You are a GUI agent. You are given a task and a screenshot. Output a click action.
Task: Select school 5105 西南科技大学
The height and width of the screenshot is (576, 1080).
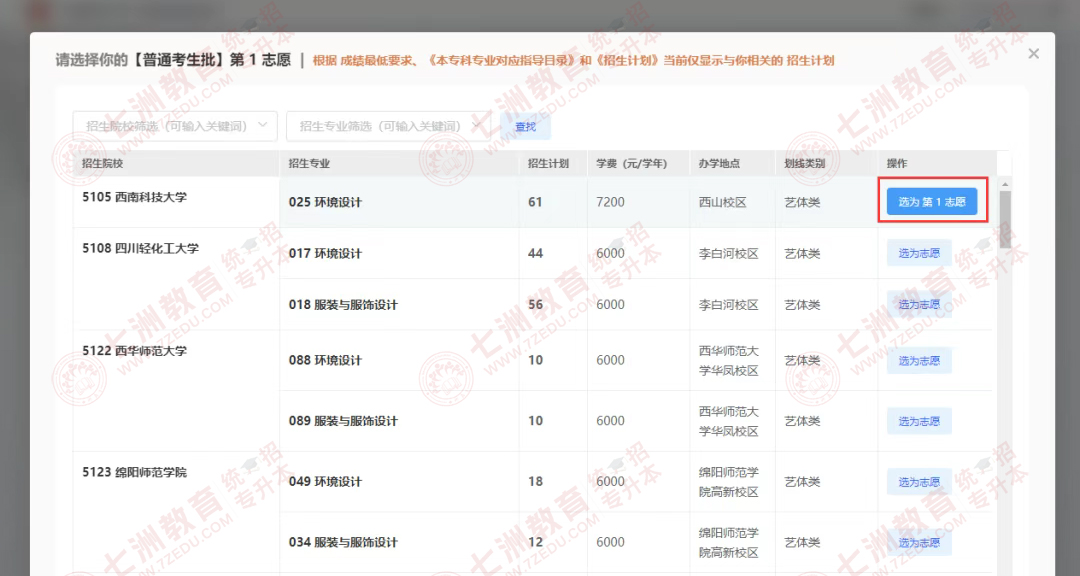[x=134, y=197]
